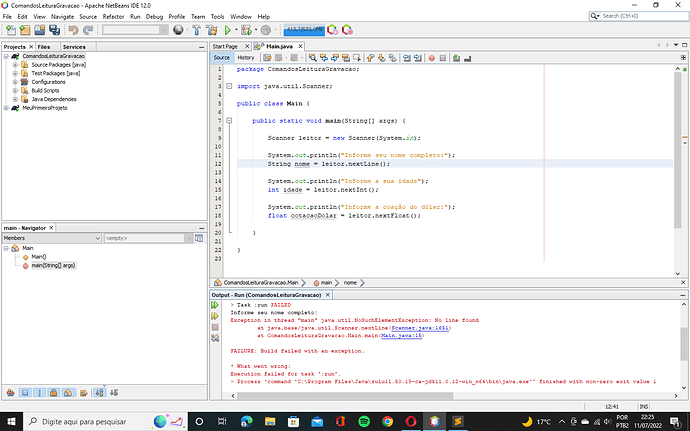This screenshot has height=431, width=690.
Task: Click the Windows Start button
Action: (x=11, y=422)
